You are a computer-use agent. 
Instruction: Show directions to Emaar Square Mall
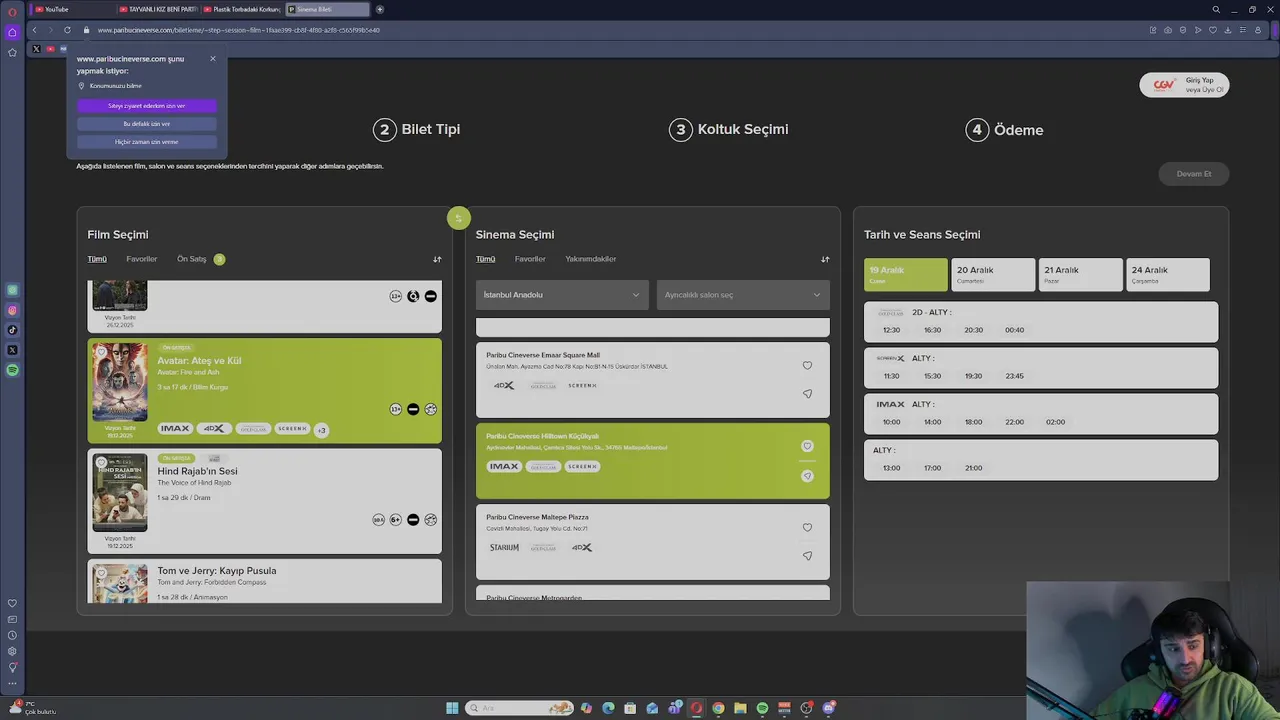(807, 394)
